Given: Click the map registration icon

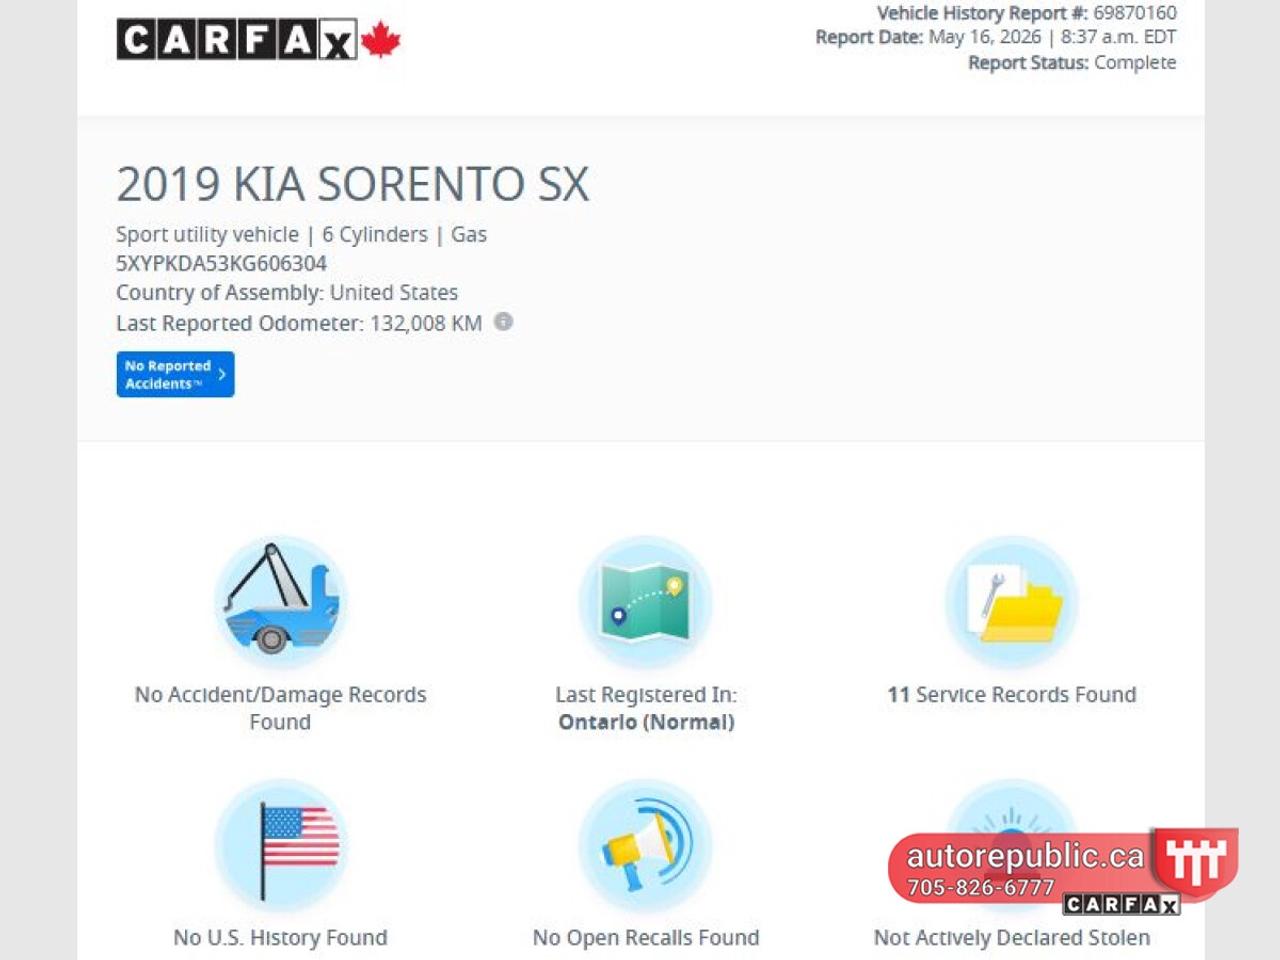Looking at the screenshot, I should click(646, 602).
